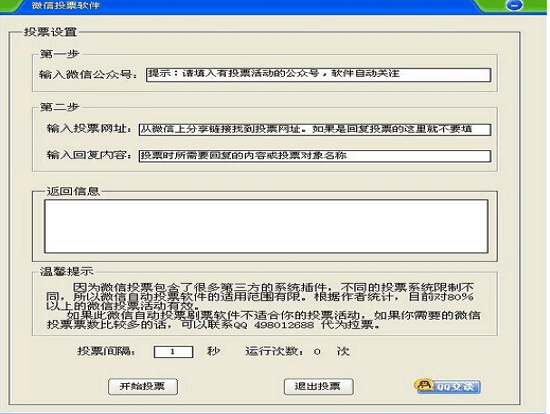Viewport: 550px width, 414px height.
Task: Click the 输入投票网址 label
Action: click(x=89, y=129)
